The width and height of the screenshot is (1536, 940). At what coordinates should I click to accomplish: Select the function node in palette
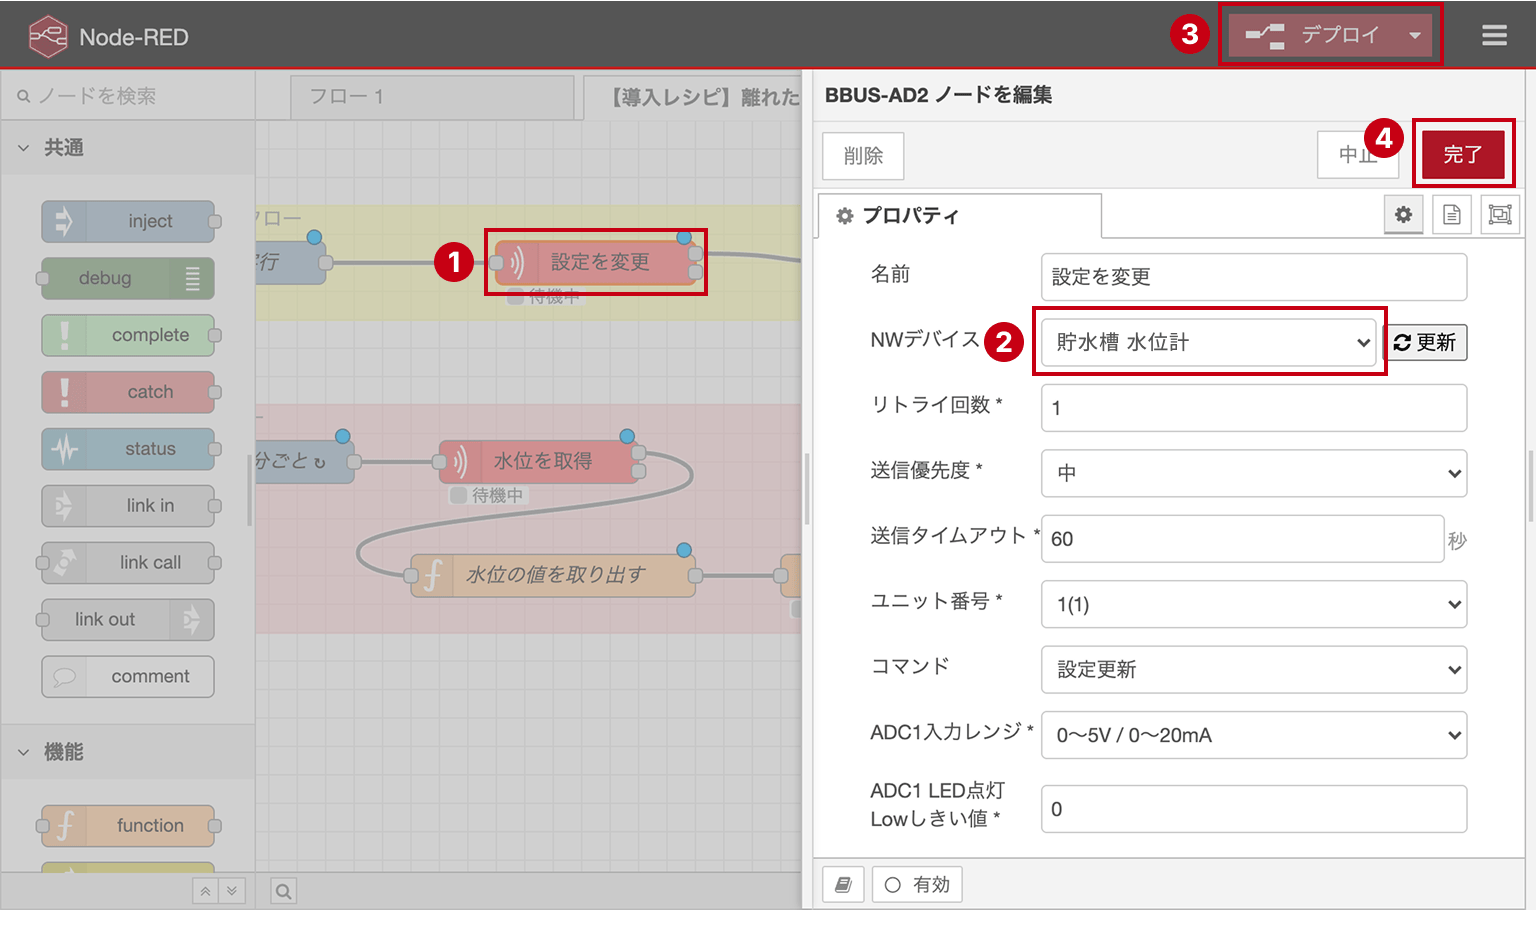tap(128, 825)
